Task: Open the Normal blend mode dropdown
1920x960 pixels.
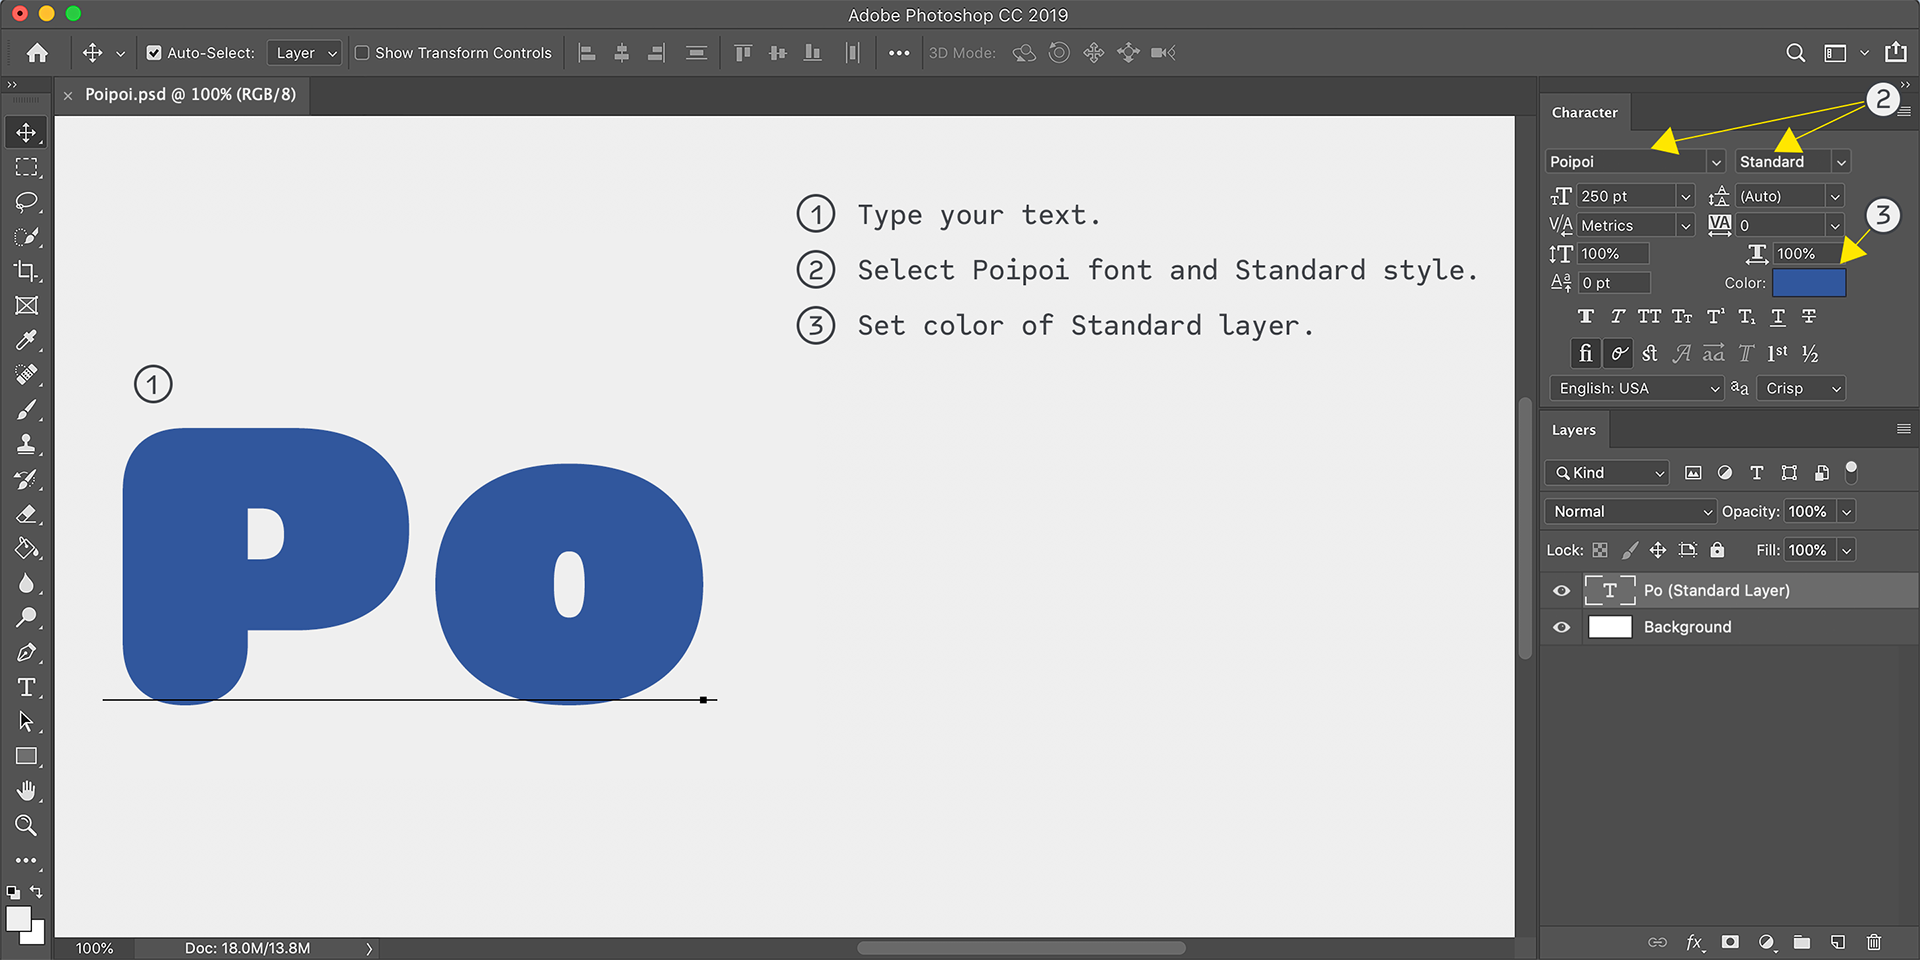Action: coord(1631,511)
